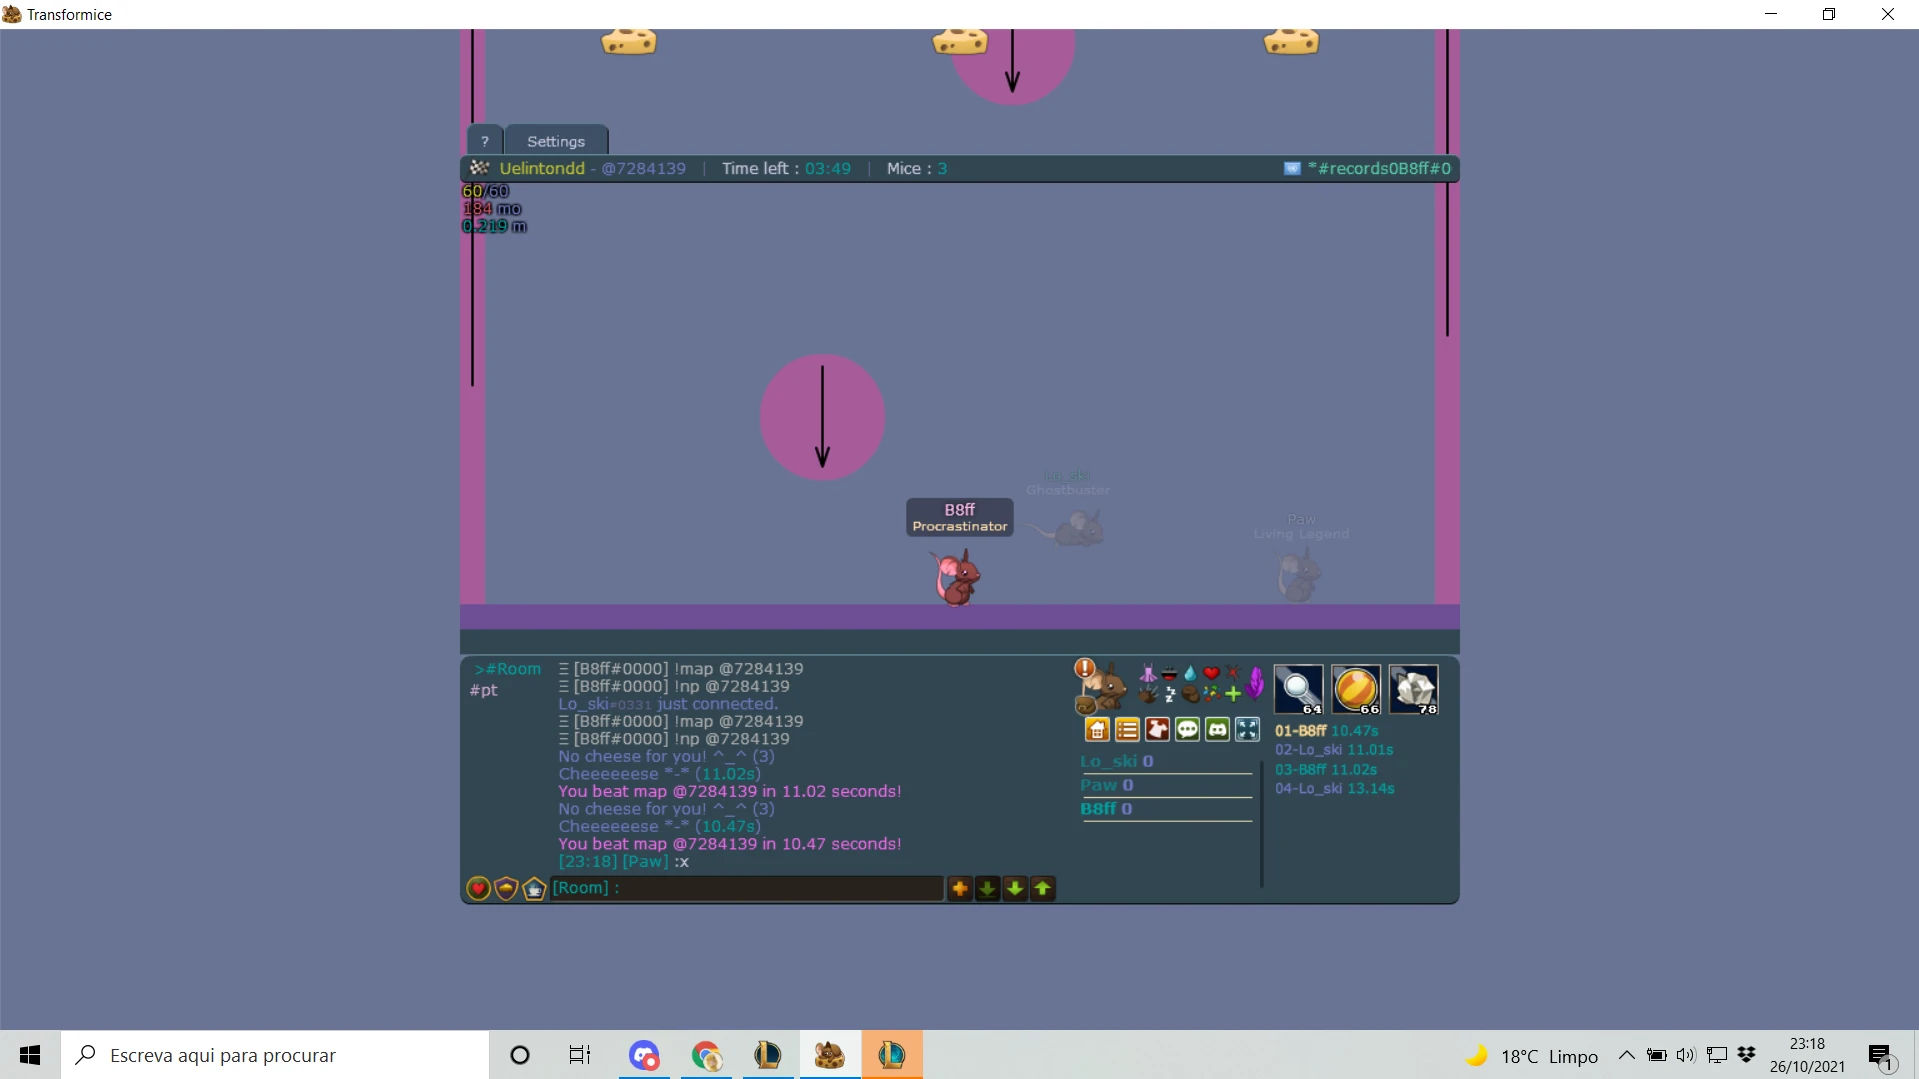
Task: Select the blue teardrop cry emote
Action: point(1190,673)
